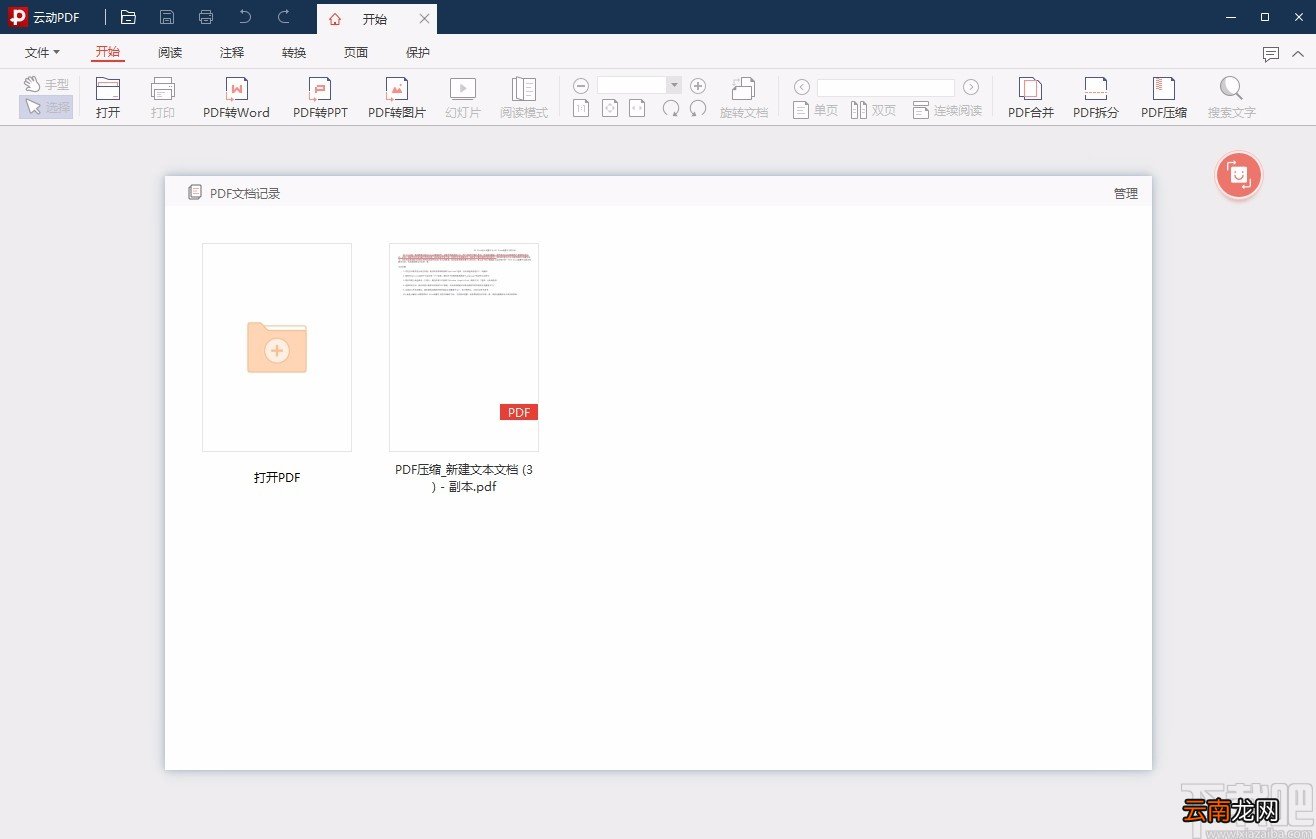Click the 管理 link in the records panel
The image size is (1316, 839).
[1126, 194]
